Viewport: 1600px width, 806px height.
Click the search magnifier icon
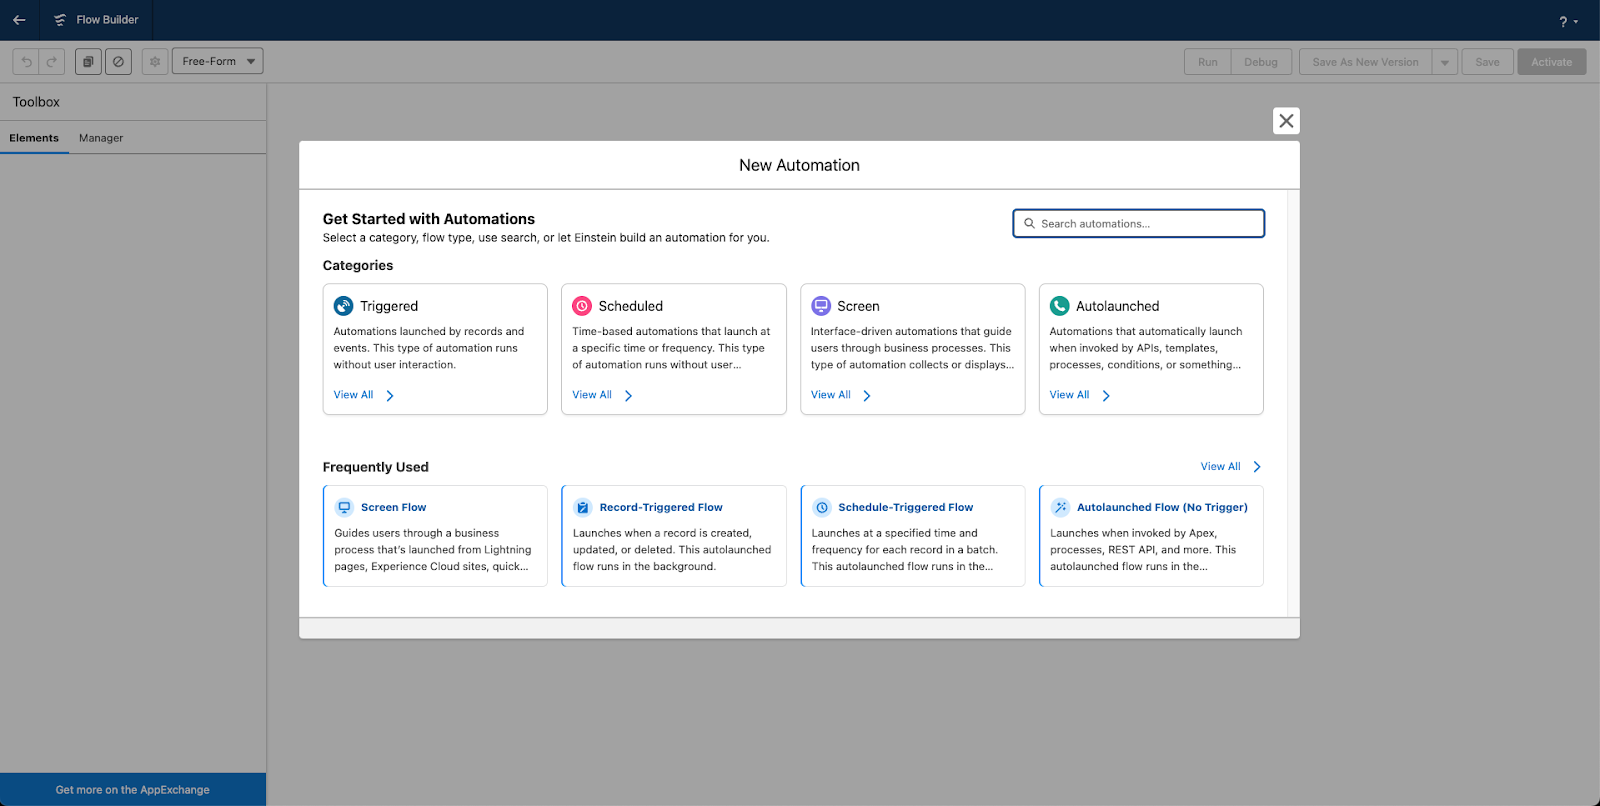tap(1029, 223)
